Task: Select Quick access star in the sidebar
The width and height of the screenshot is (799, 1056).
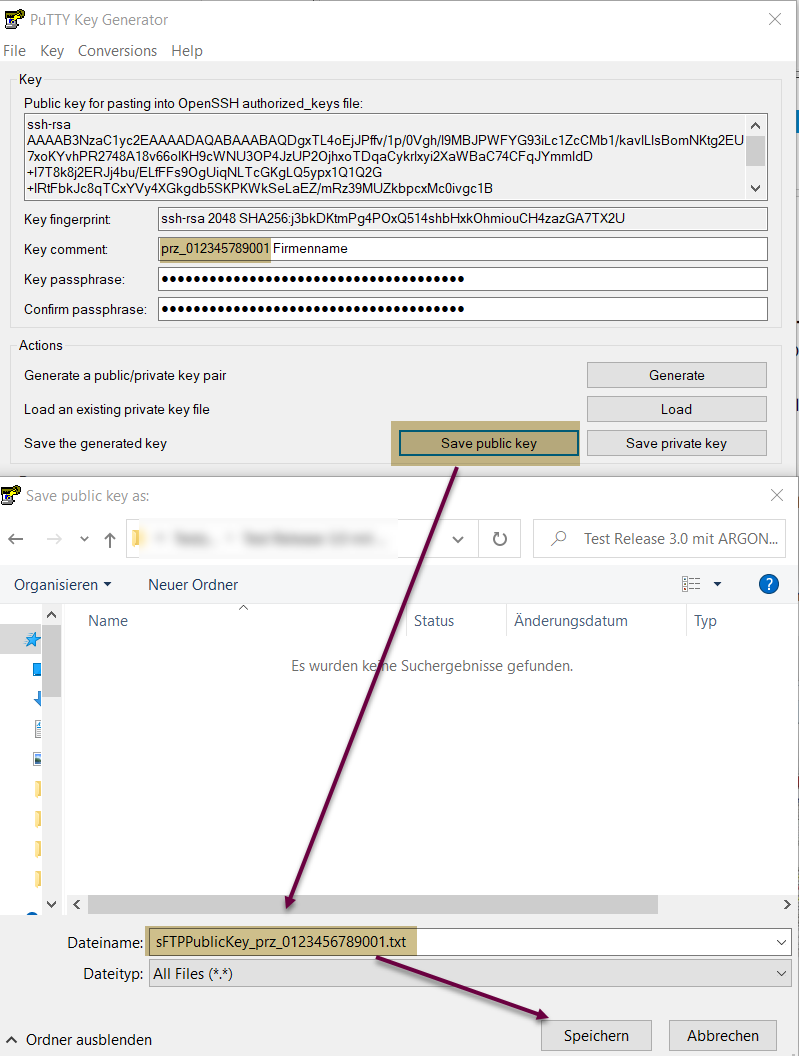Action: [x=32, y=639]
